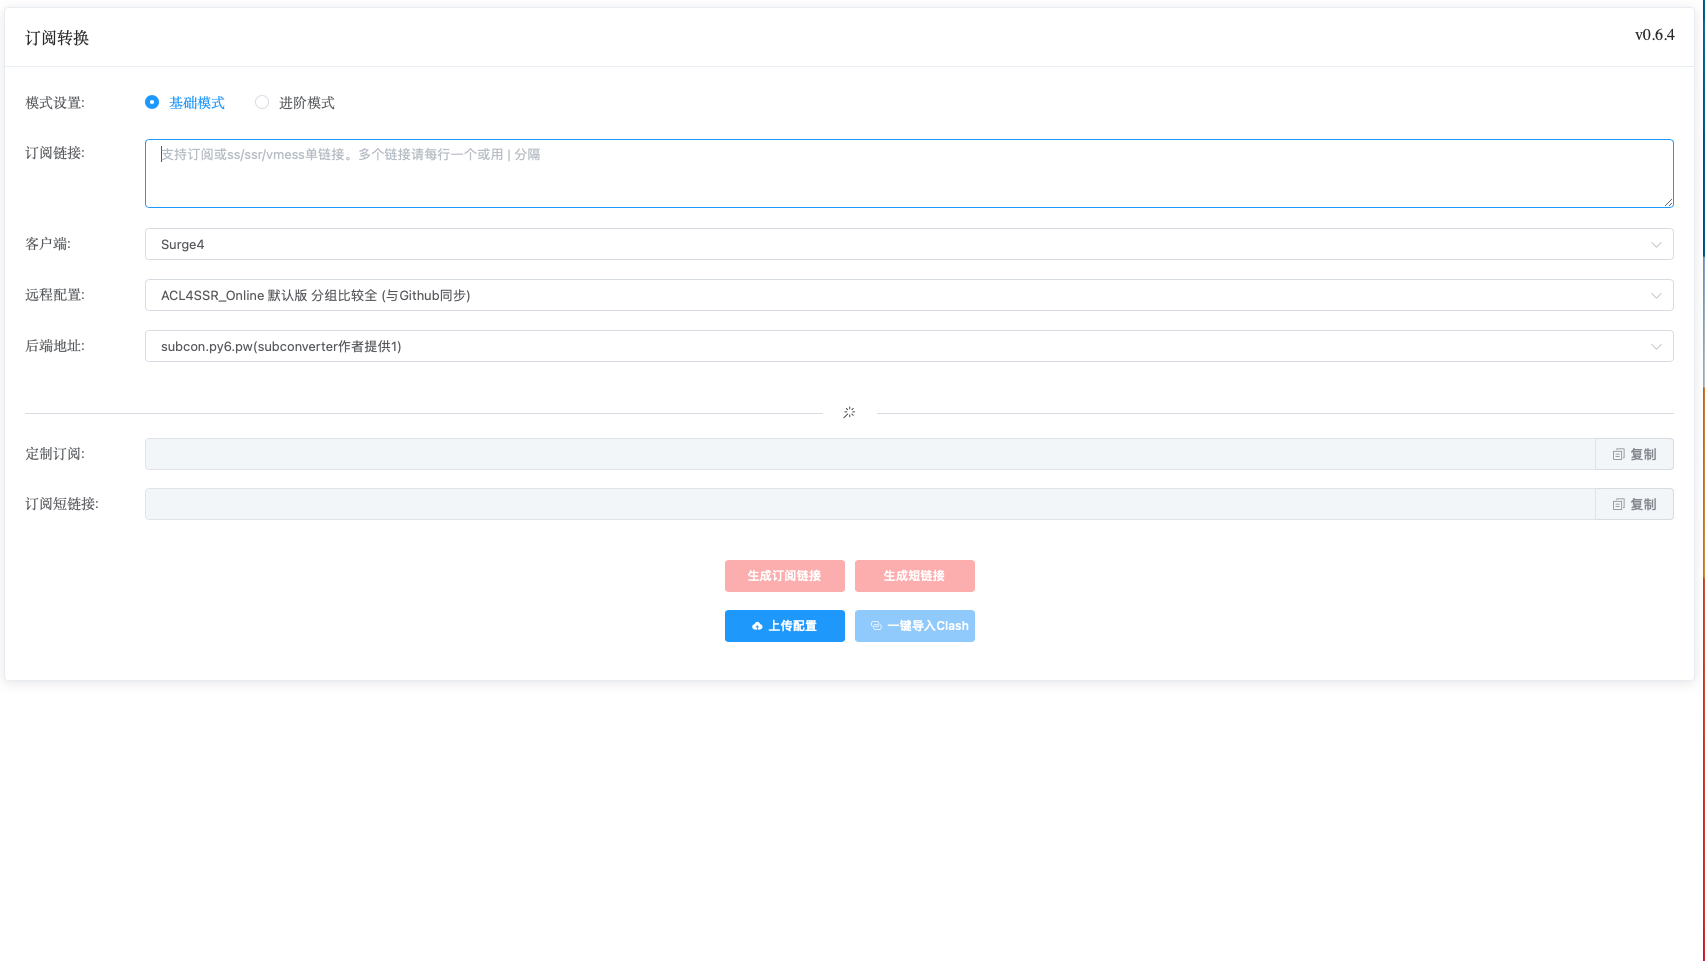Screen dimensions: 1705x961
Task: Click the sparkle icon on the divider
Action: pos(849,413)
